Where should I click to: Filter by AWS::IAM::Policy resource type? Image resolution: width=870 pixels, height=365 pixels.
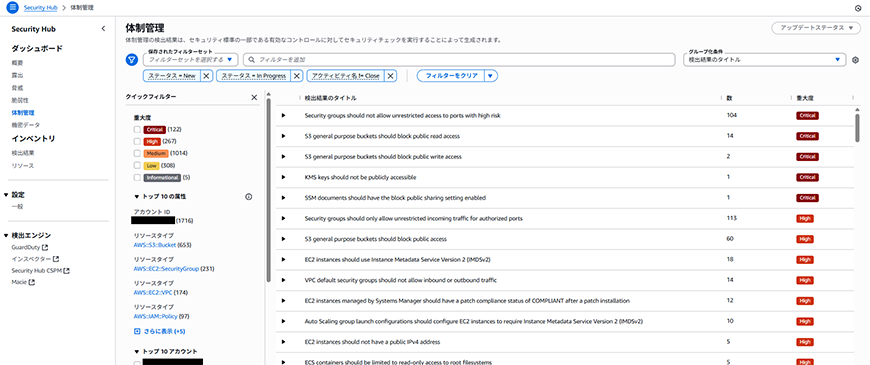pyautogui.click(x=154, y=316)
